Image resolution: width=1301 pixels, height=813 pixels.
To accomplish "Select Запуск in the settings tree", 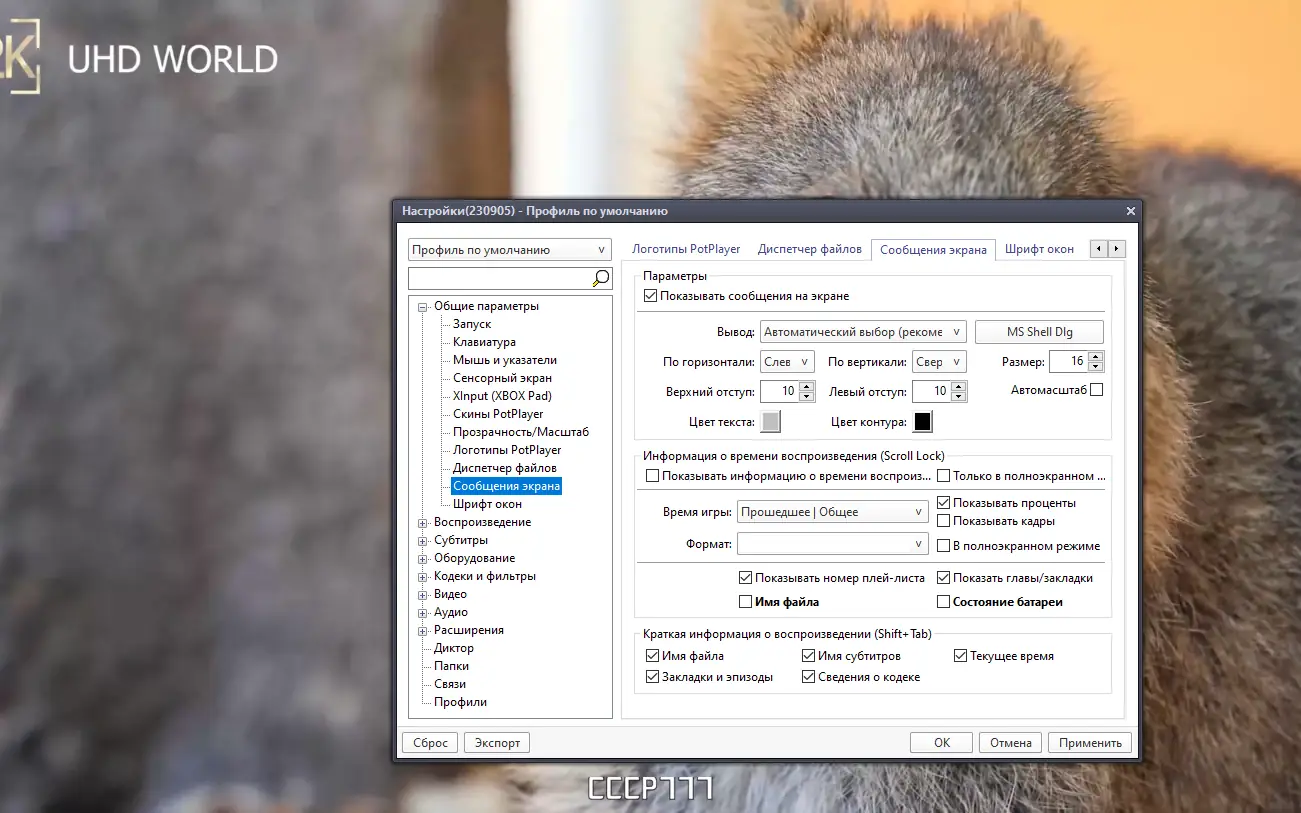I will click(472, 324).
